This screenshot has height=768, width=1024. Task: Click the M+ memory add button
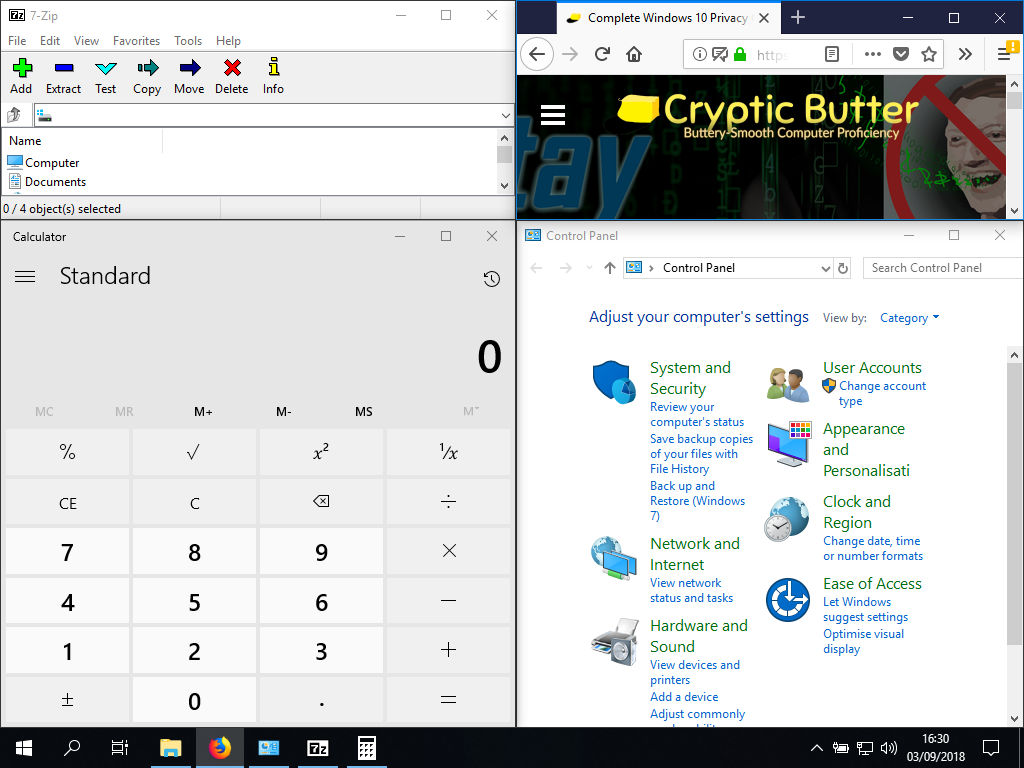tap(203, 411)
